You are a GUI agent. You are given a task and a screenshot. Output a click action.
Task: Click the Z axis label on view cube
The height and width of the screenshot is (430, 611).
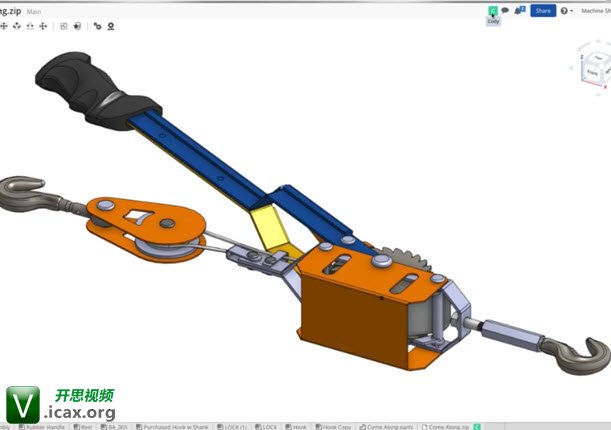click(x=582, y=57)
